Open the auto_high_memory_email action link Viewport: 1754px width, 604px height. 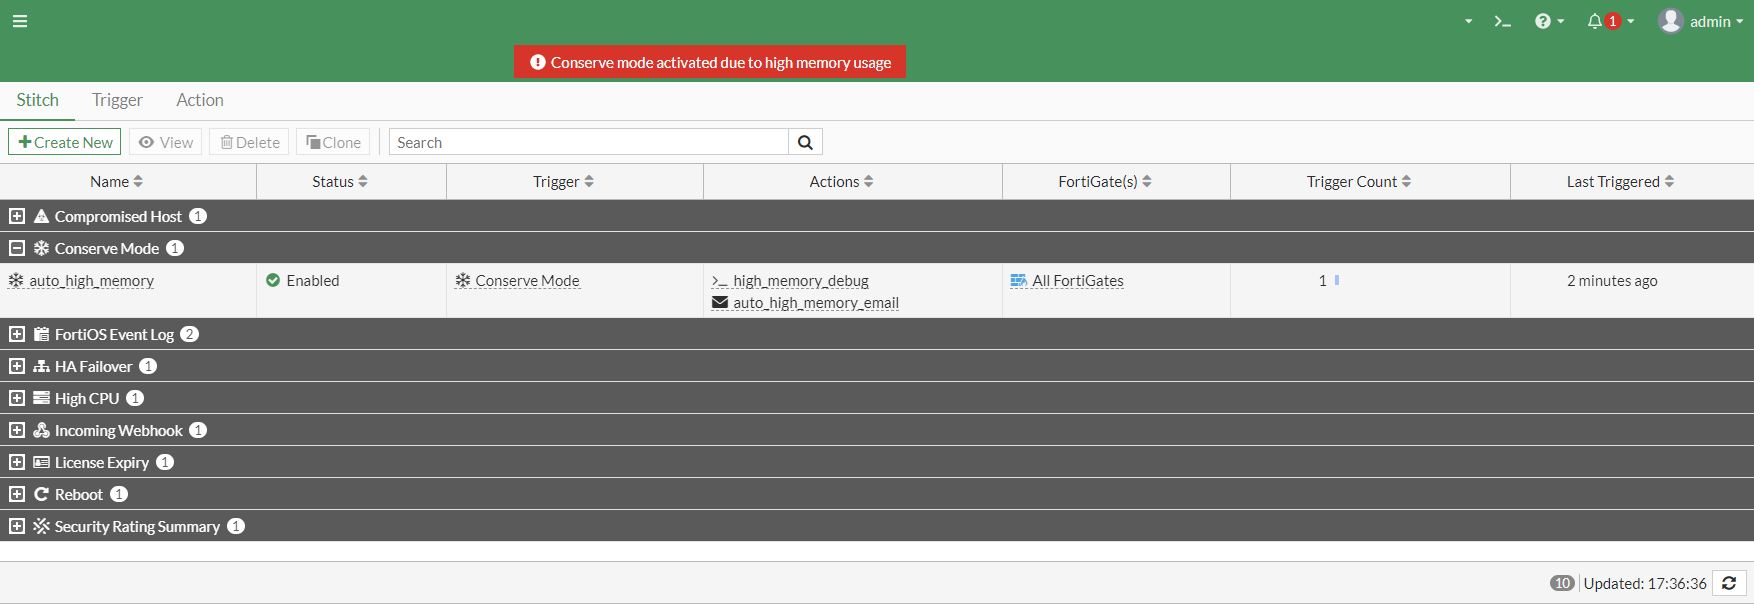pyautogui.click(x=815, y=303)
